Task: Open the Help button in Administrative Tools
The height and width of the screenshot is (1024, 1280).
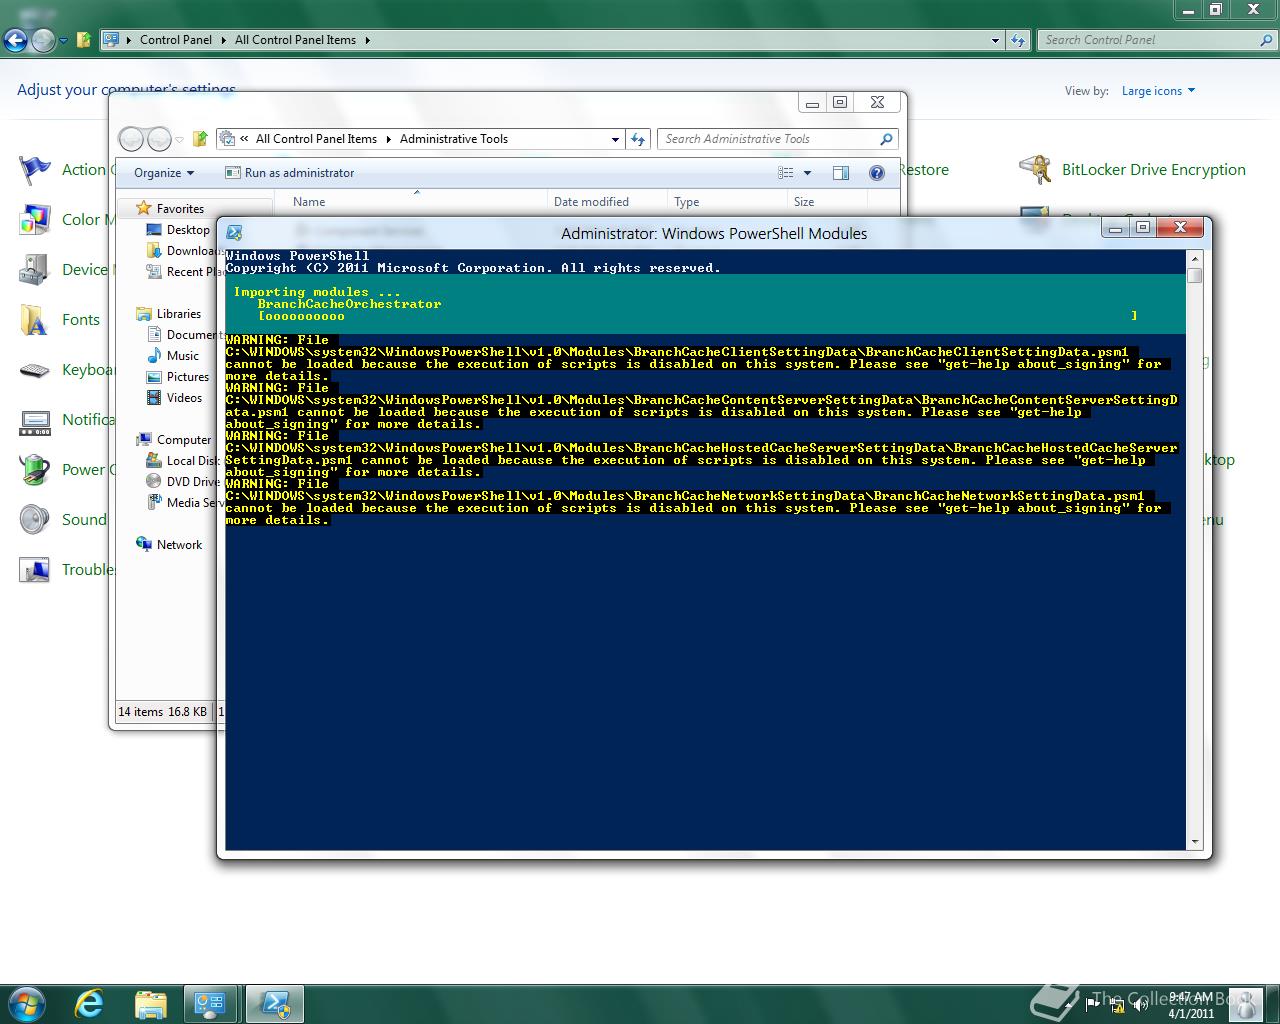Action: [877, 173]
